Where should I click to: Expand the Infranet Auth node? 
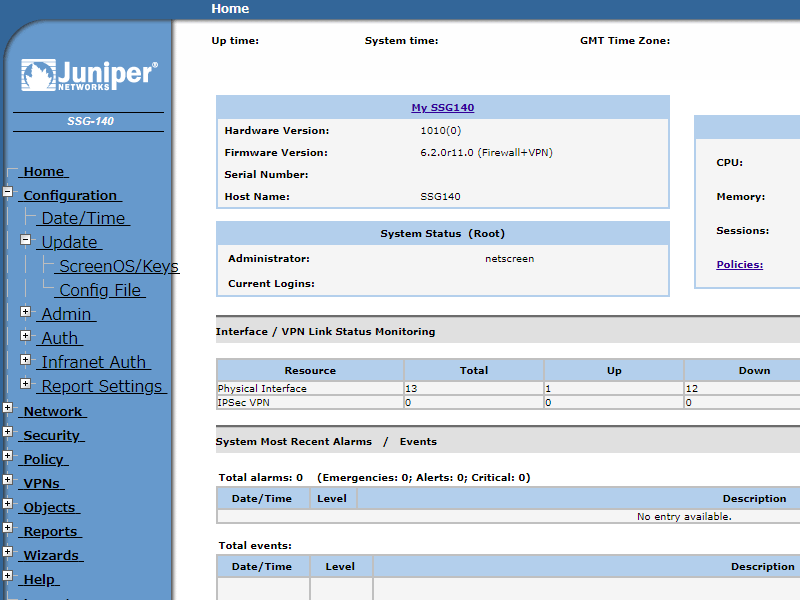(26, 359)
